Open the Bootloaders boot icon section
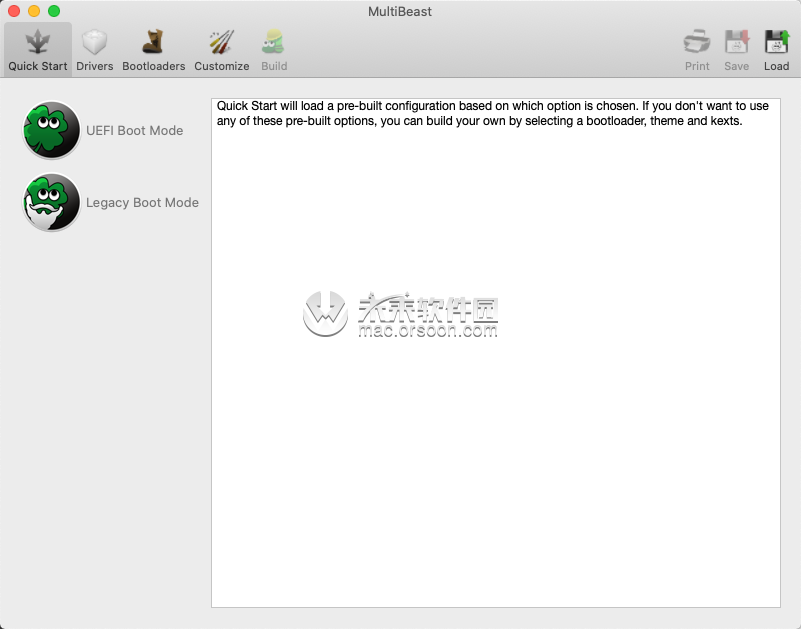The width and height of the screenshot is (801, 629). click(153, 50)
